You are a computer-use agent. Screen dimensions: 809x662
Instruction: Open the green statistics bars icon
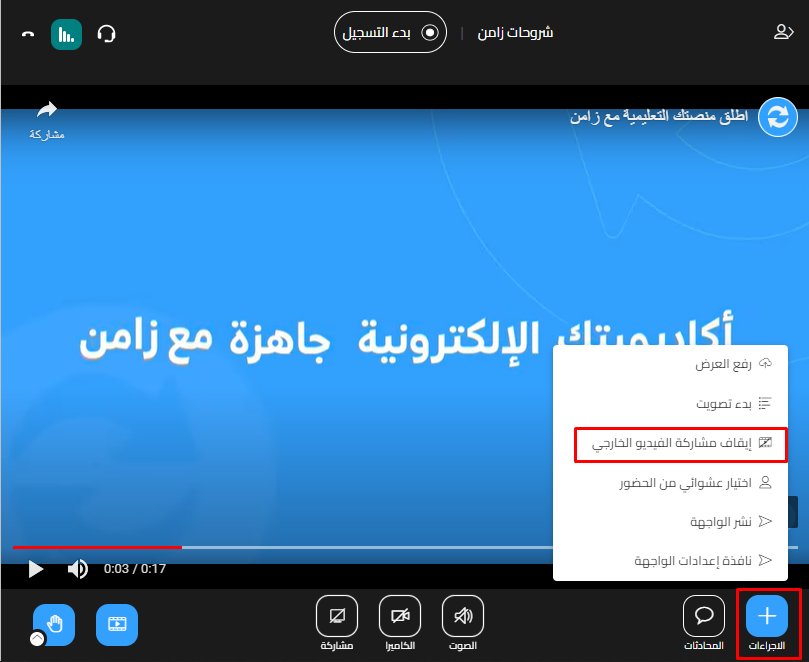pyautogui.click(x=67, y=34)
